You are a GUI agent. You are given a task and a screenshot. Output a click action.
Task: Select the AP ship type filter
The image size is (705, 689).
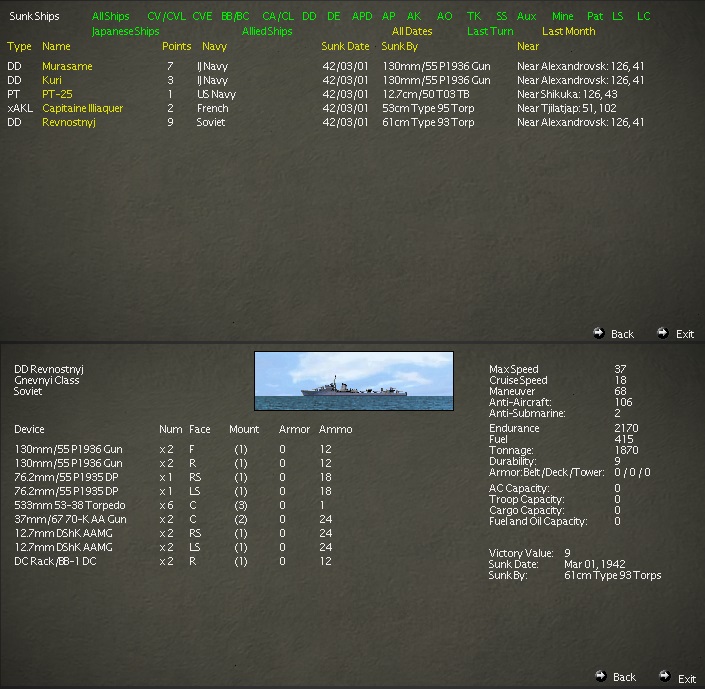tap(388, 16)
